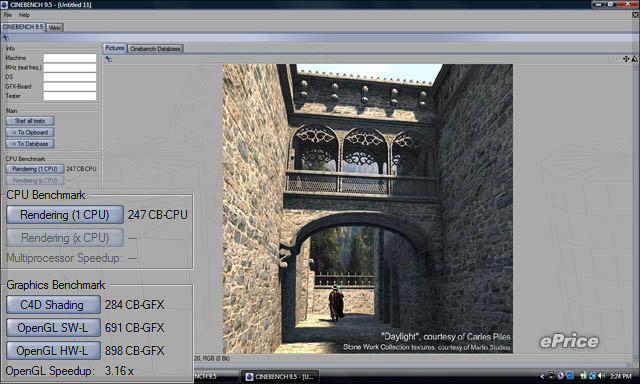This screenshot has width=640, height=384.
Task: Click into the GFX-Board input field
Action: (70, 87)
